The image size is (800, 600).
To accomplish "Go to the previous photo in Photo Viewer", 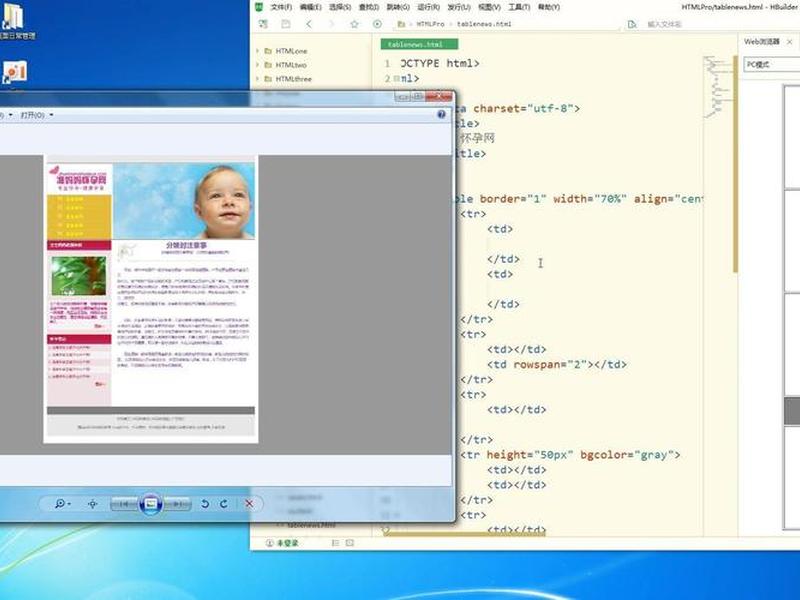I will pyautogui.click(x=124, y=505).
